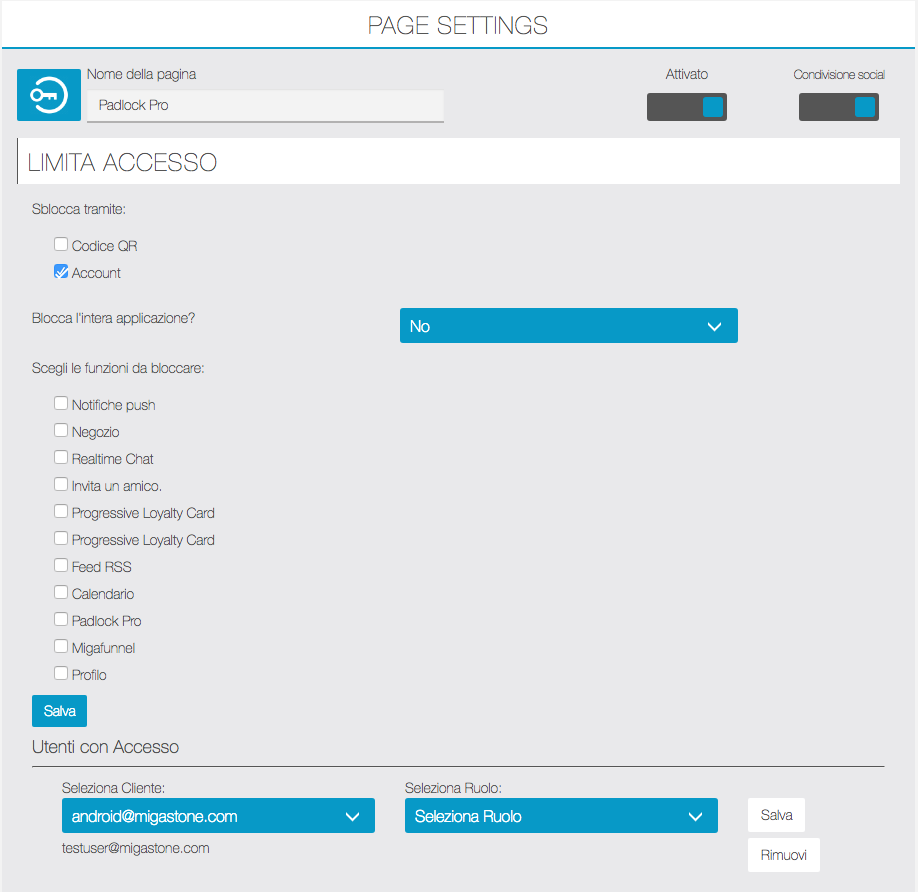Click the blue Salva button below Profilo
This screenshot has height=892, width=918.
[x=59, y=711]
